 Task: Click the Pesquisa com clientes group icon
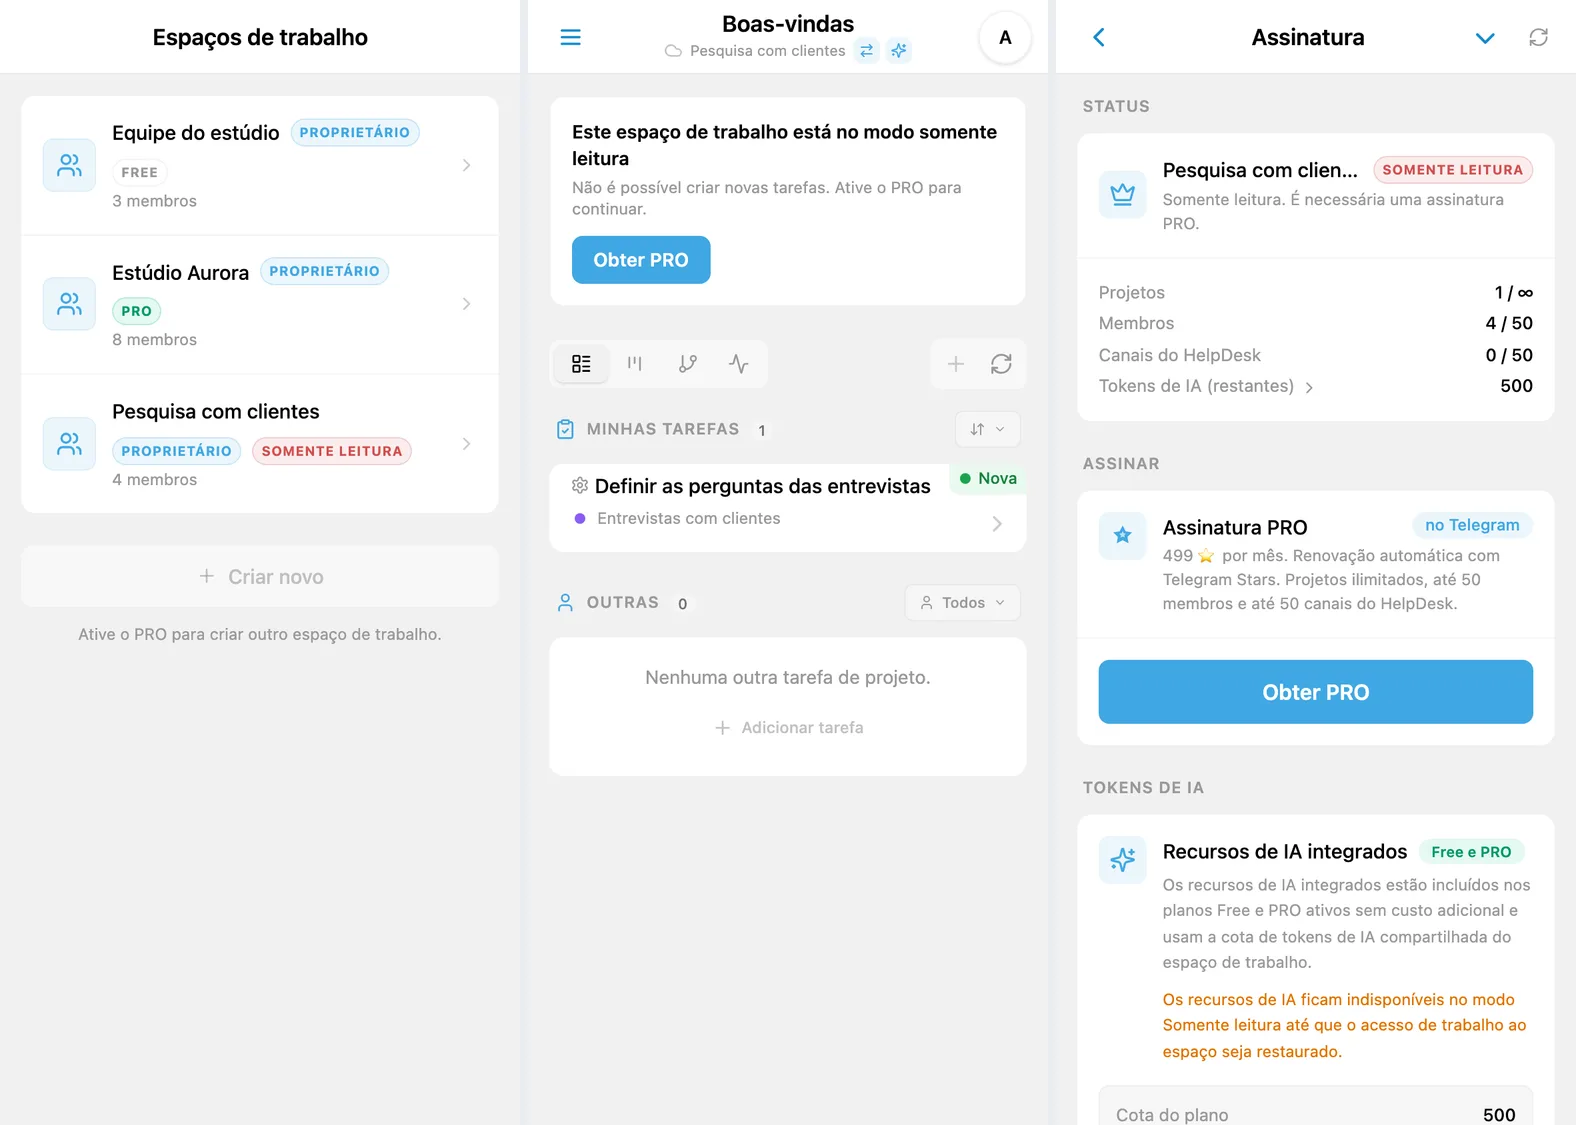[69, 444]
